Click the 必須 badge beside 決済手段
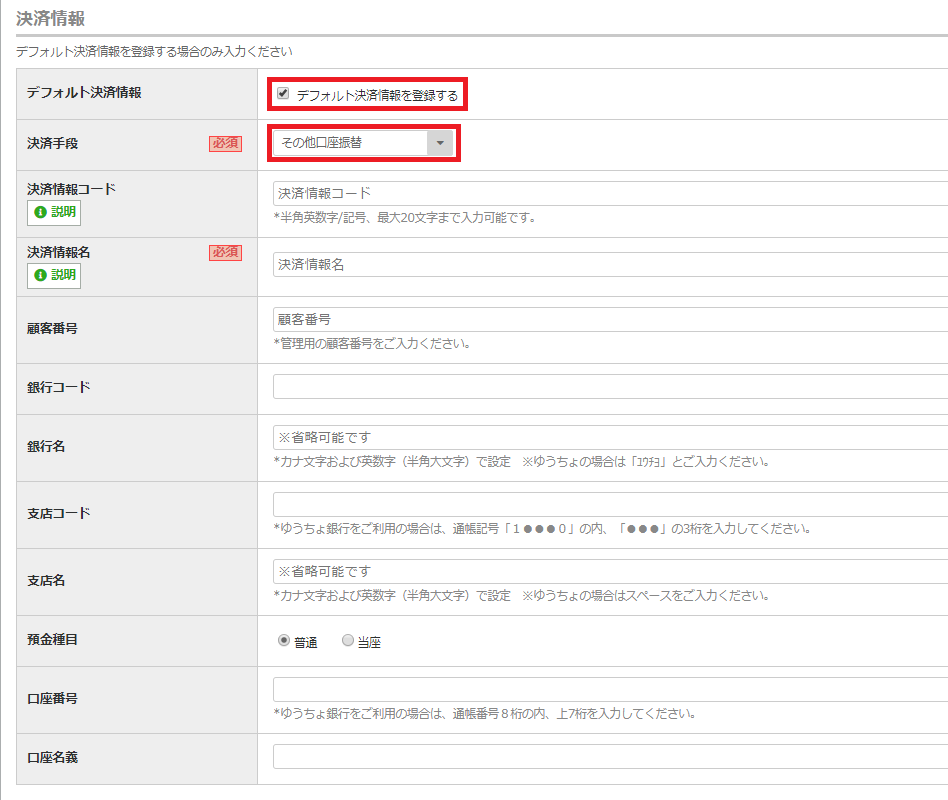Image resolution: width=948 pixels, height=800 pixels. pyautogui.click(x=225, y=143)
